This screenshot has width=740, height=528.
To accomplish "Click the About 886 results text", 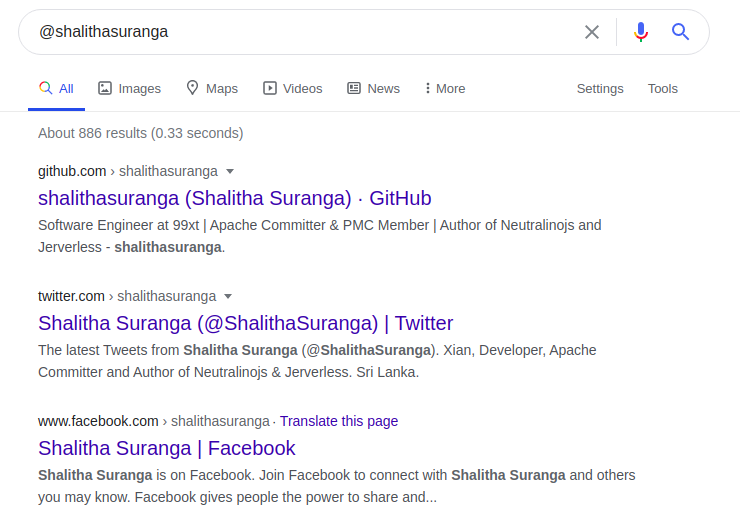I will 141,133.
